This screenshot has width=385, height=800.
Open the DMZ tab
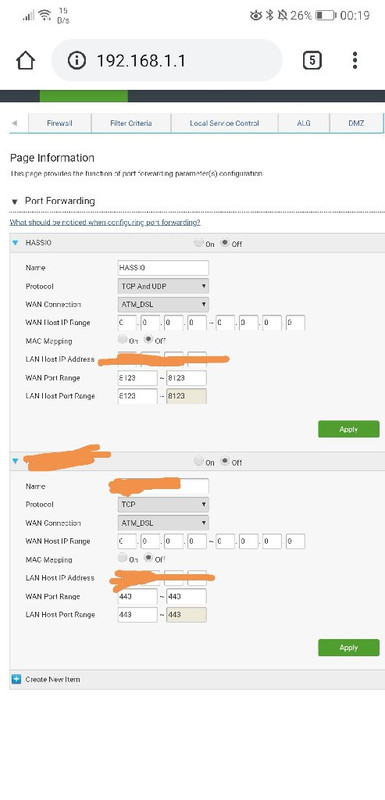[356, 123]
